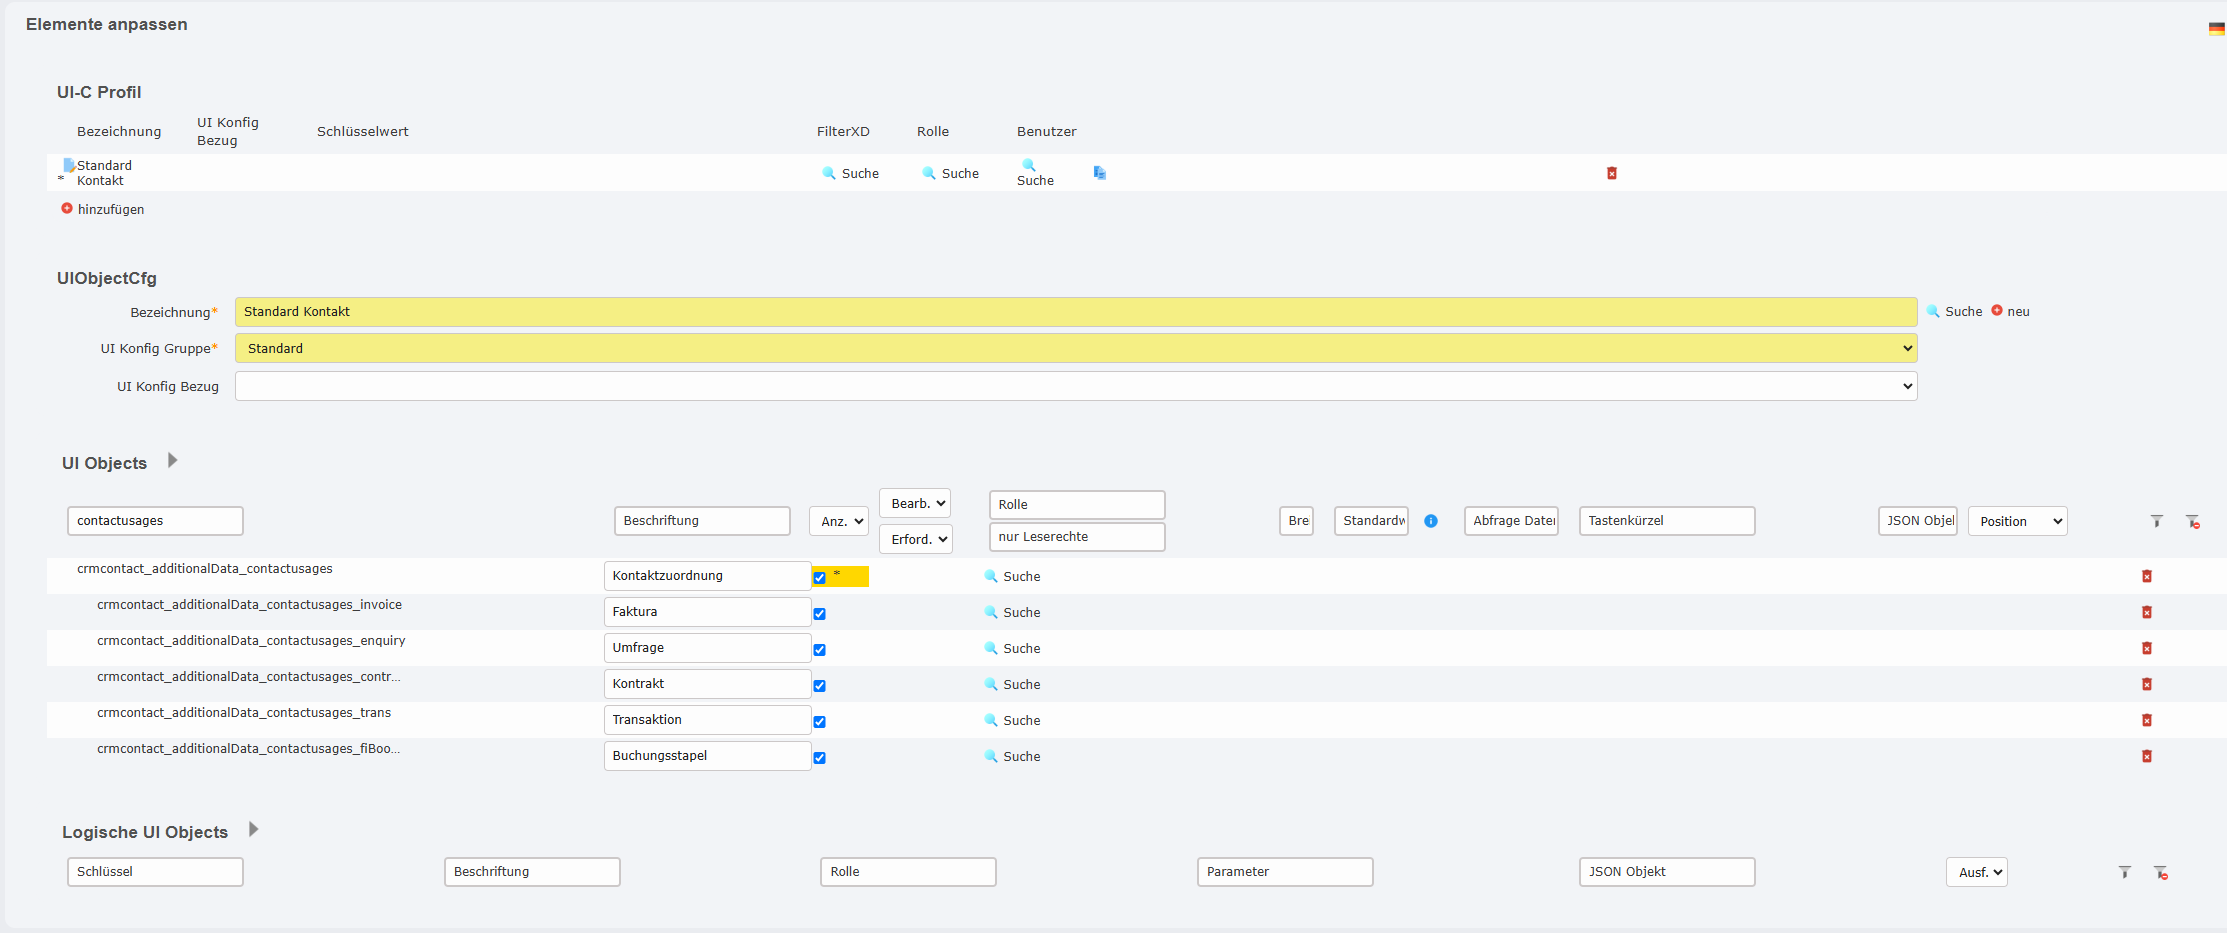Toggle the Umfrage row checkbox
The image size is (2227, 933).
[819, 650]
